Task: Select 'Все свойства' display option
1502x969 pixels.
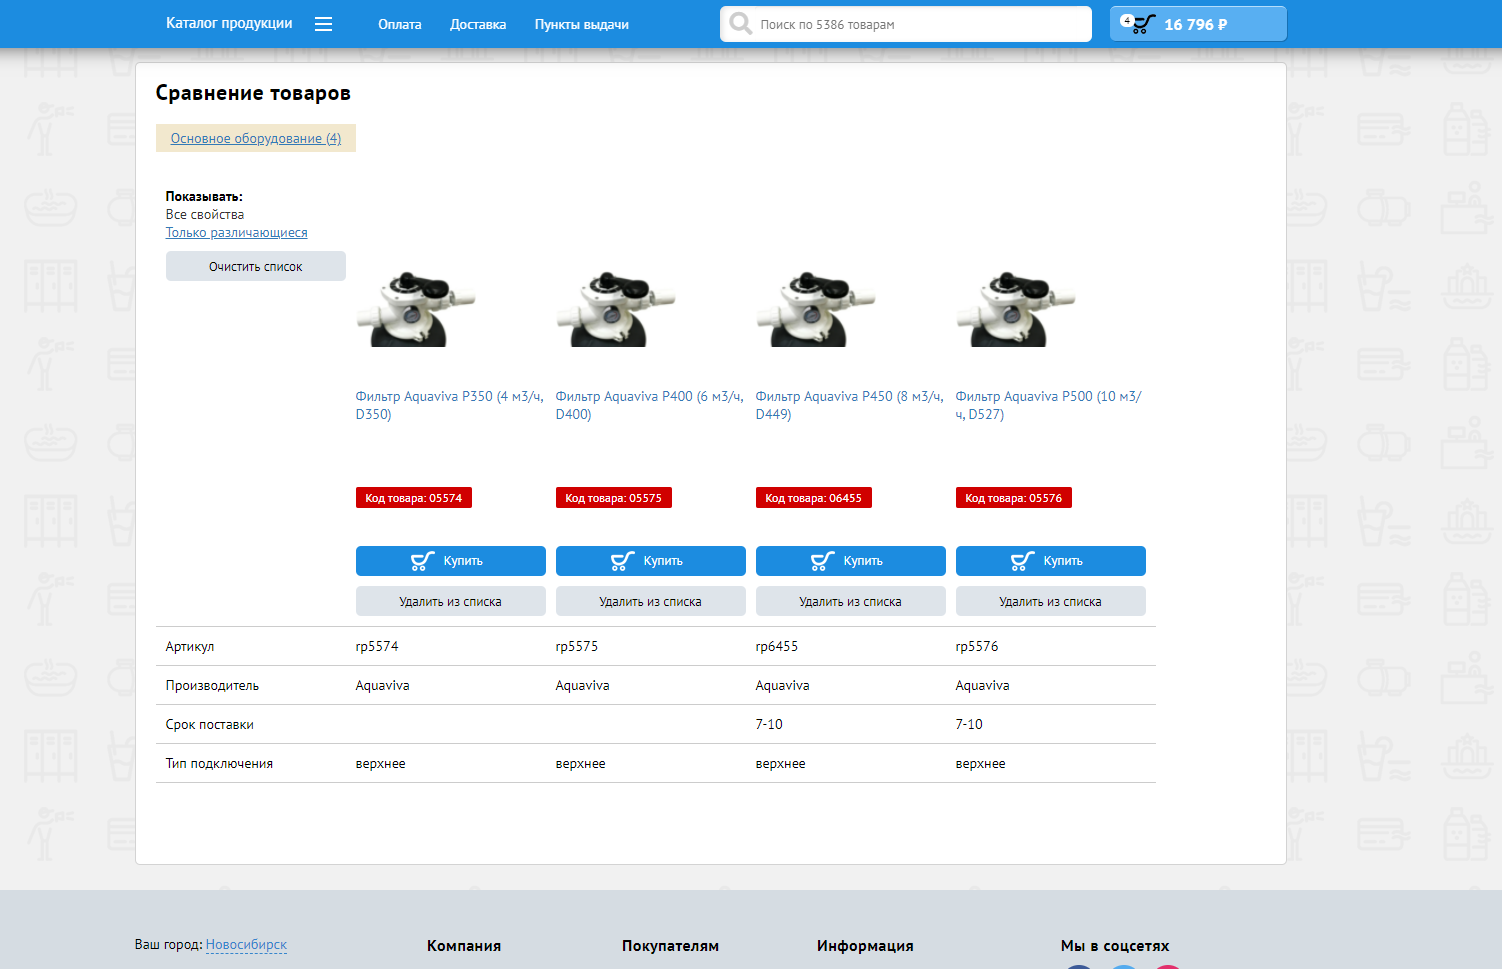Action: [205, 215]
